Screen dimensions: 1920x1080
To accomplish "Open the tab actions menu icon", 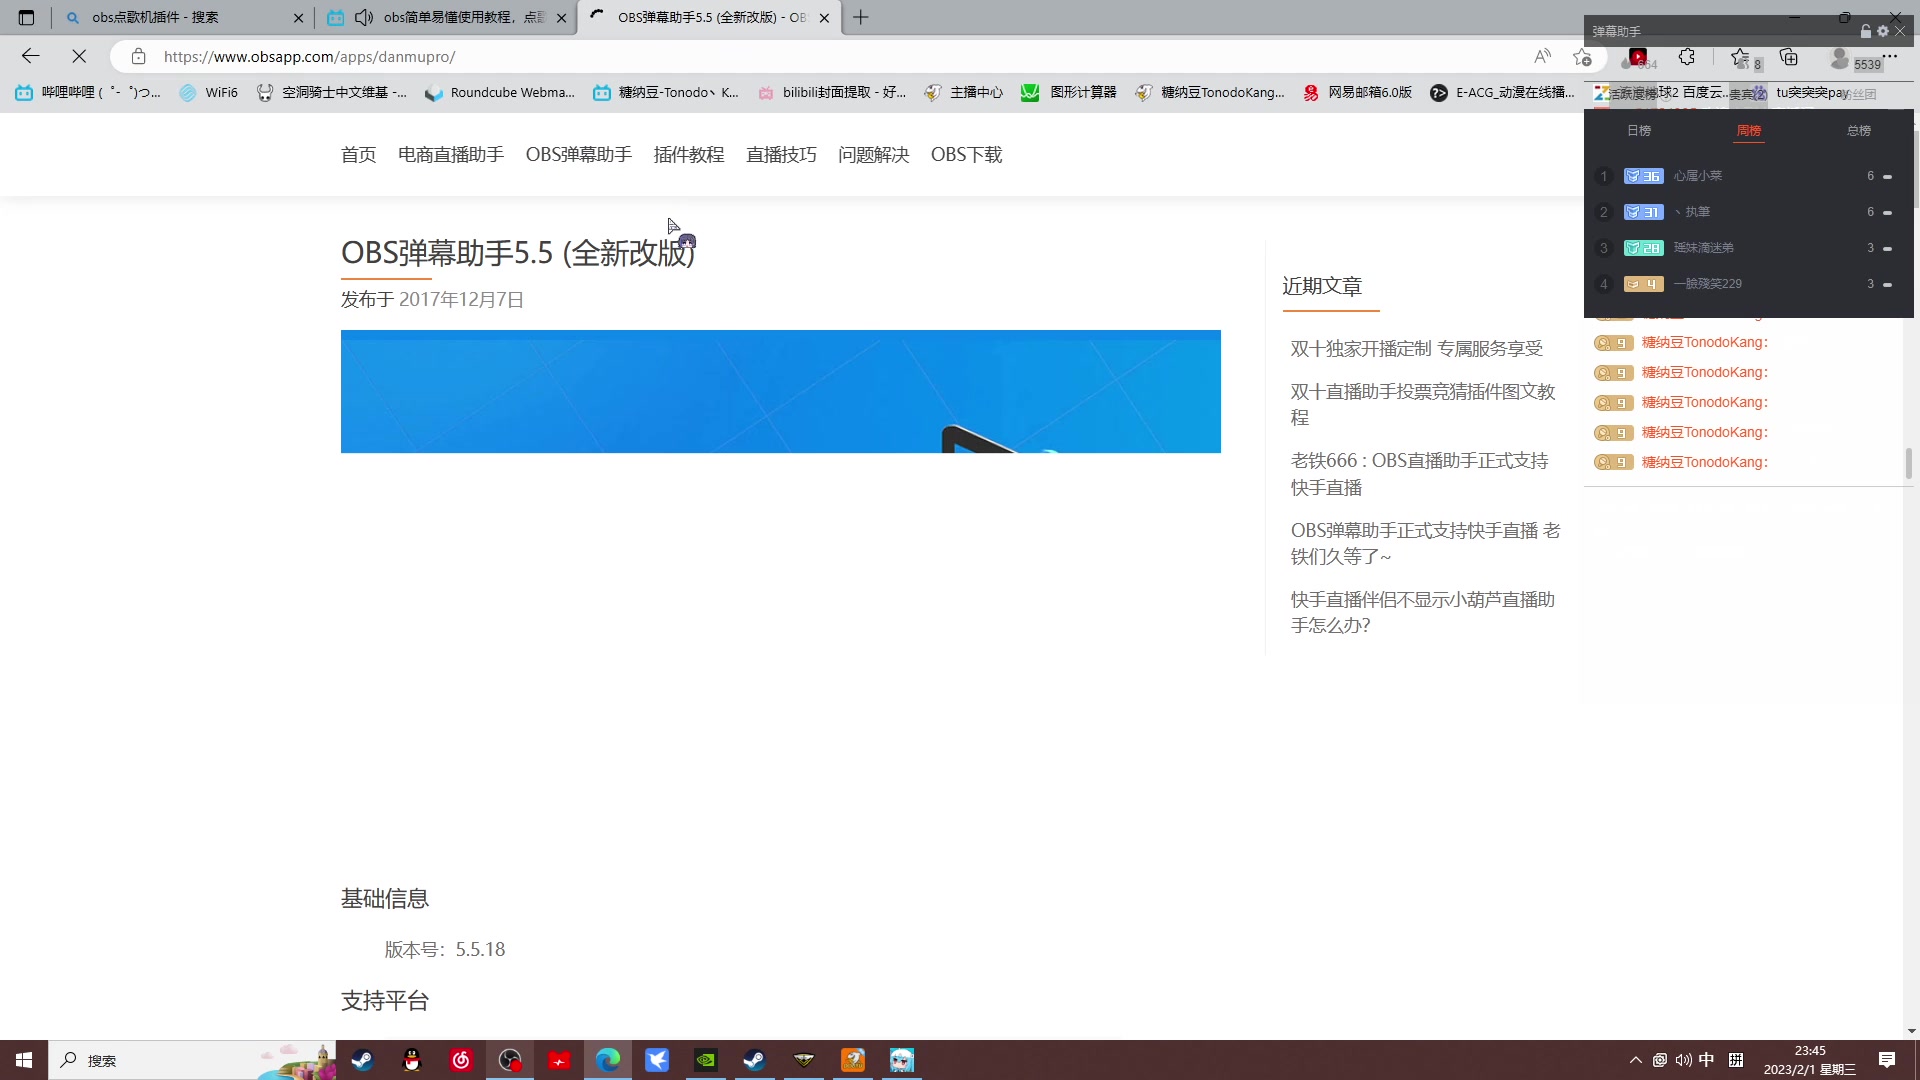I will click(26, 17).
